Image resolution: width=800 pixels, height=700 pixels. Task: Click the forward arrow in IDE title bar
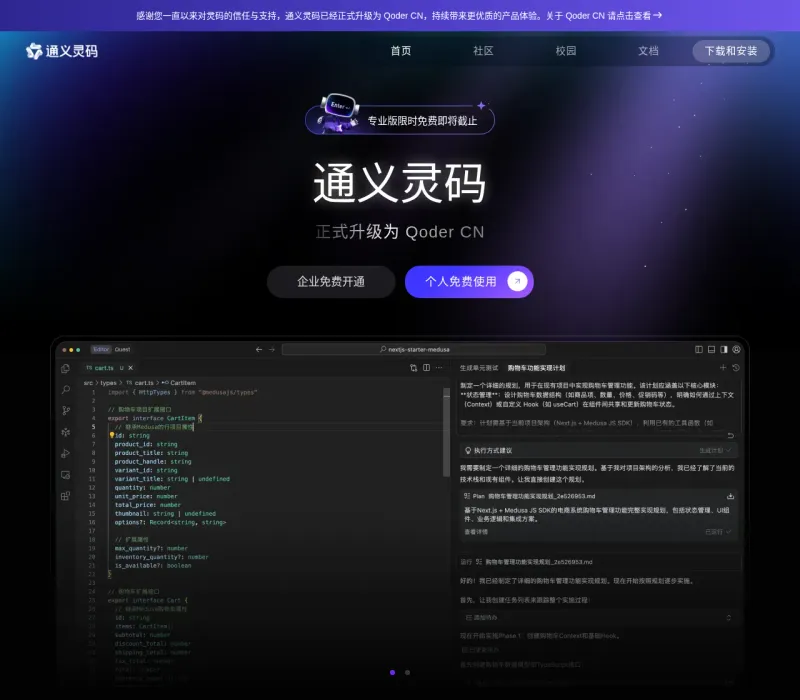pyautogui.click(x=271, y=349)
